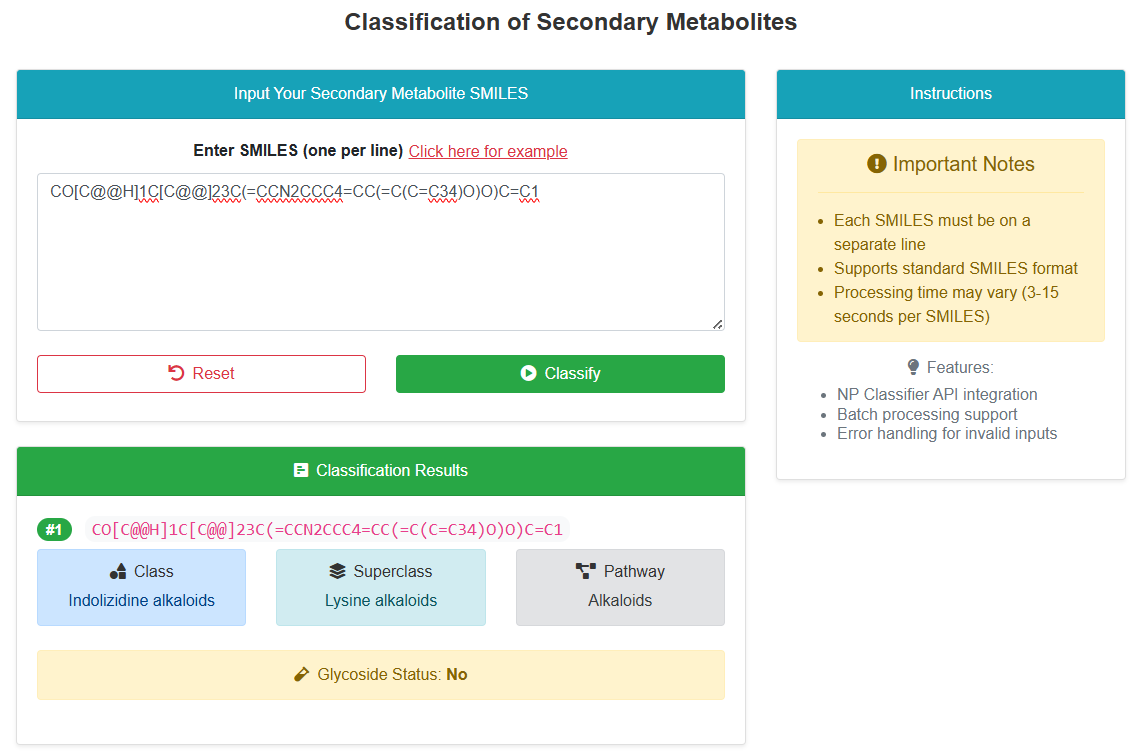Focus the SMILES input text area
The width and height of the screenshot is (1140, 751).
(x=381, y=252)
